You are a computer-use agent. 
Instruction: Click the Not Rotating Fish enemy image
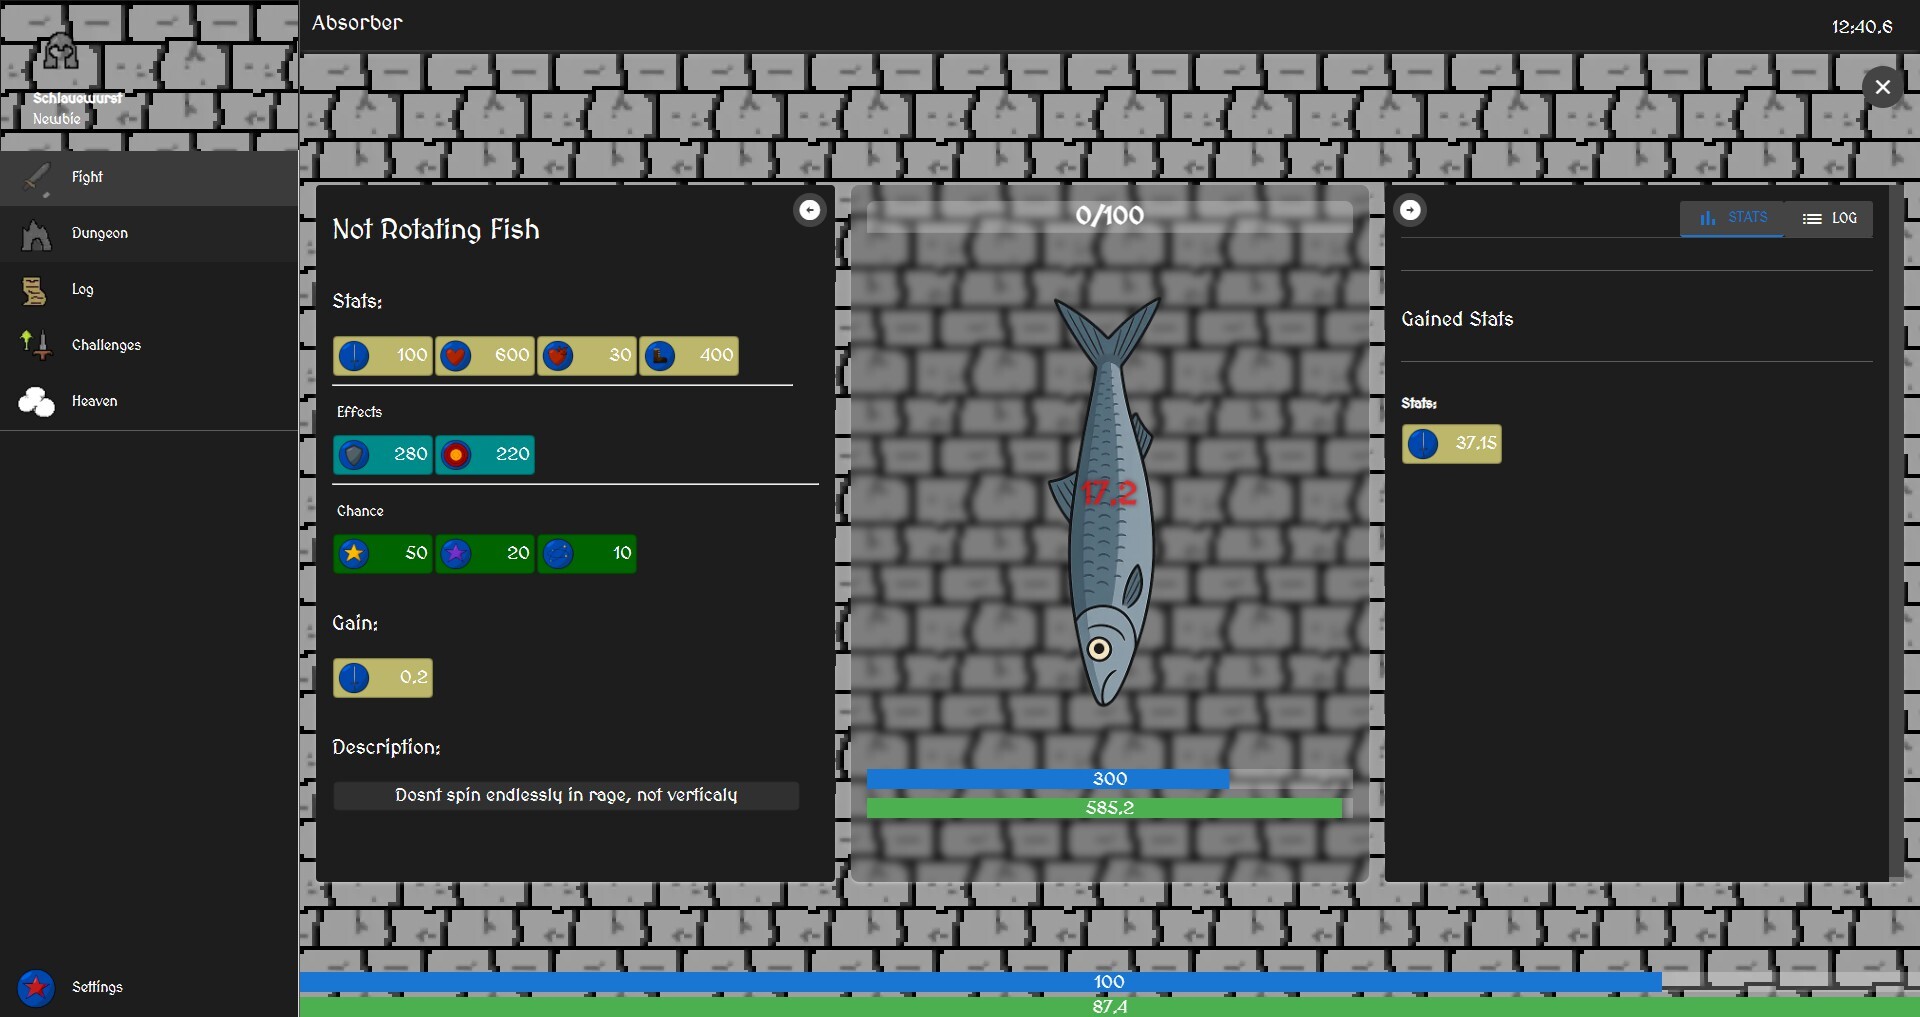pyautogui.click(x=1106, y=500)
